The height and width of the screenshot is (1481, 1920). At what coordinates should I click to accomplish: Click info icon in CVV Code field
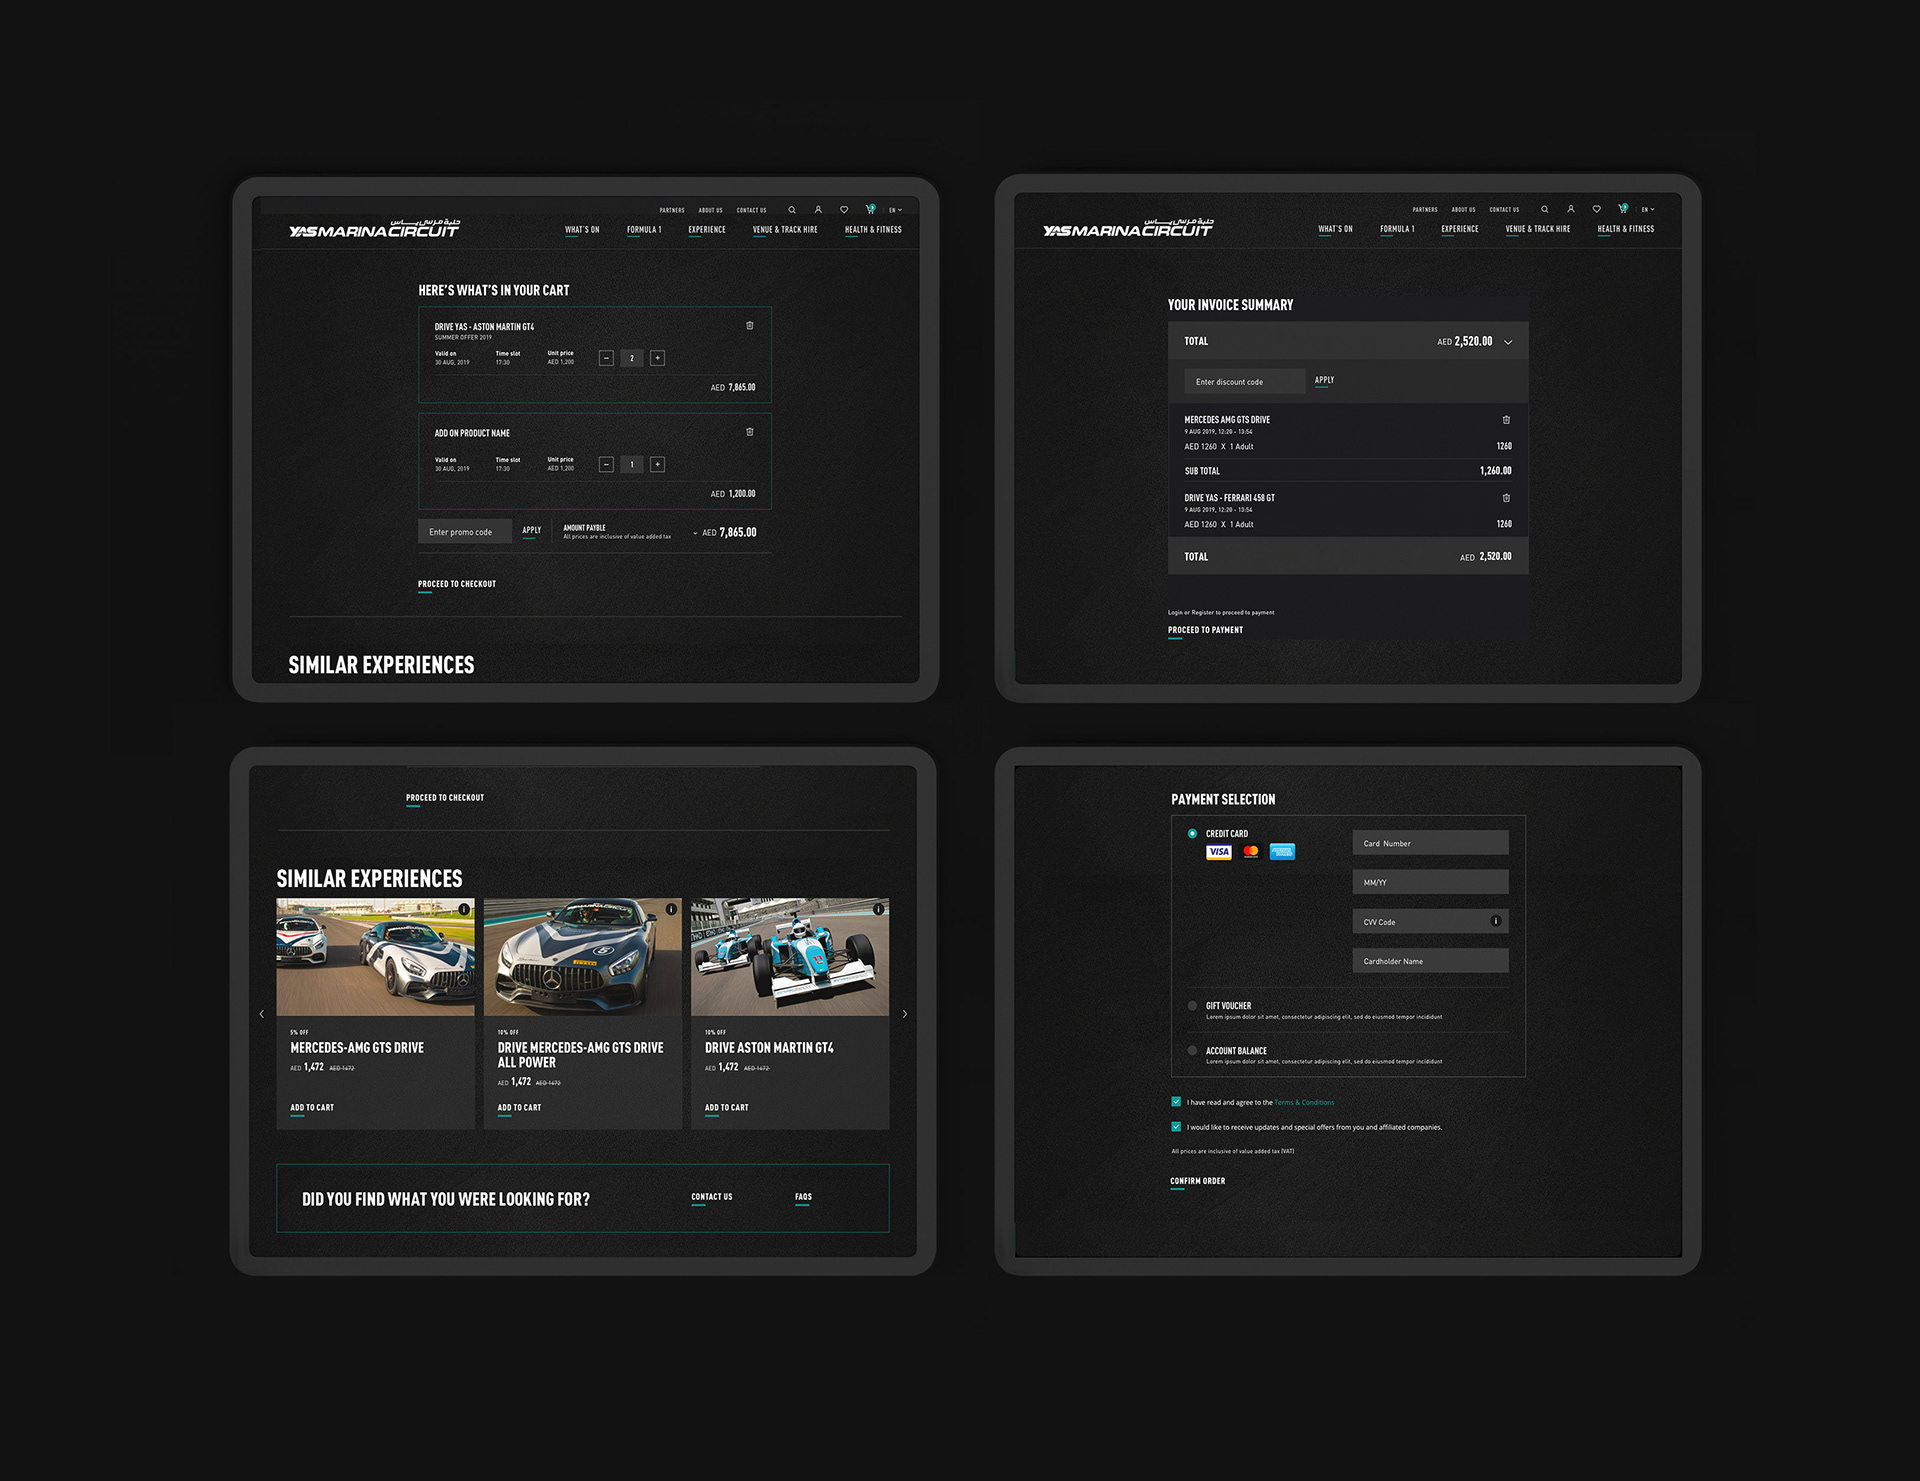coord(1496,921)
